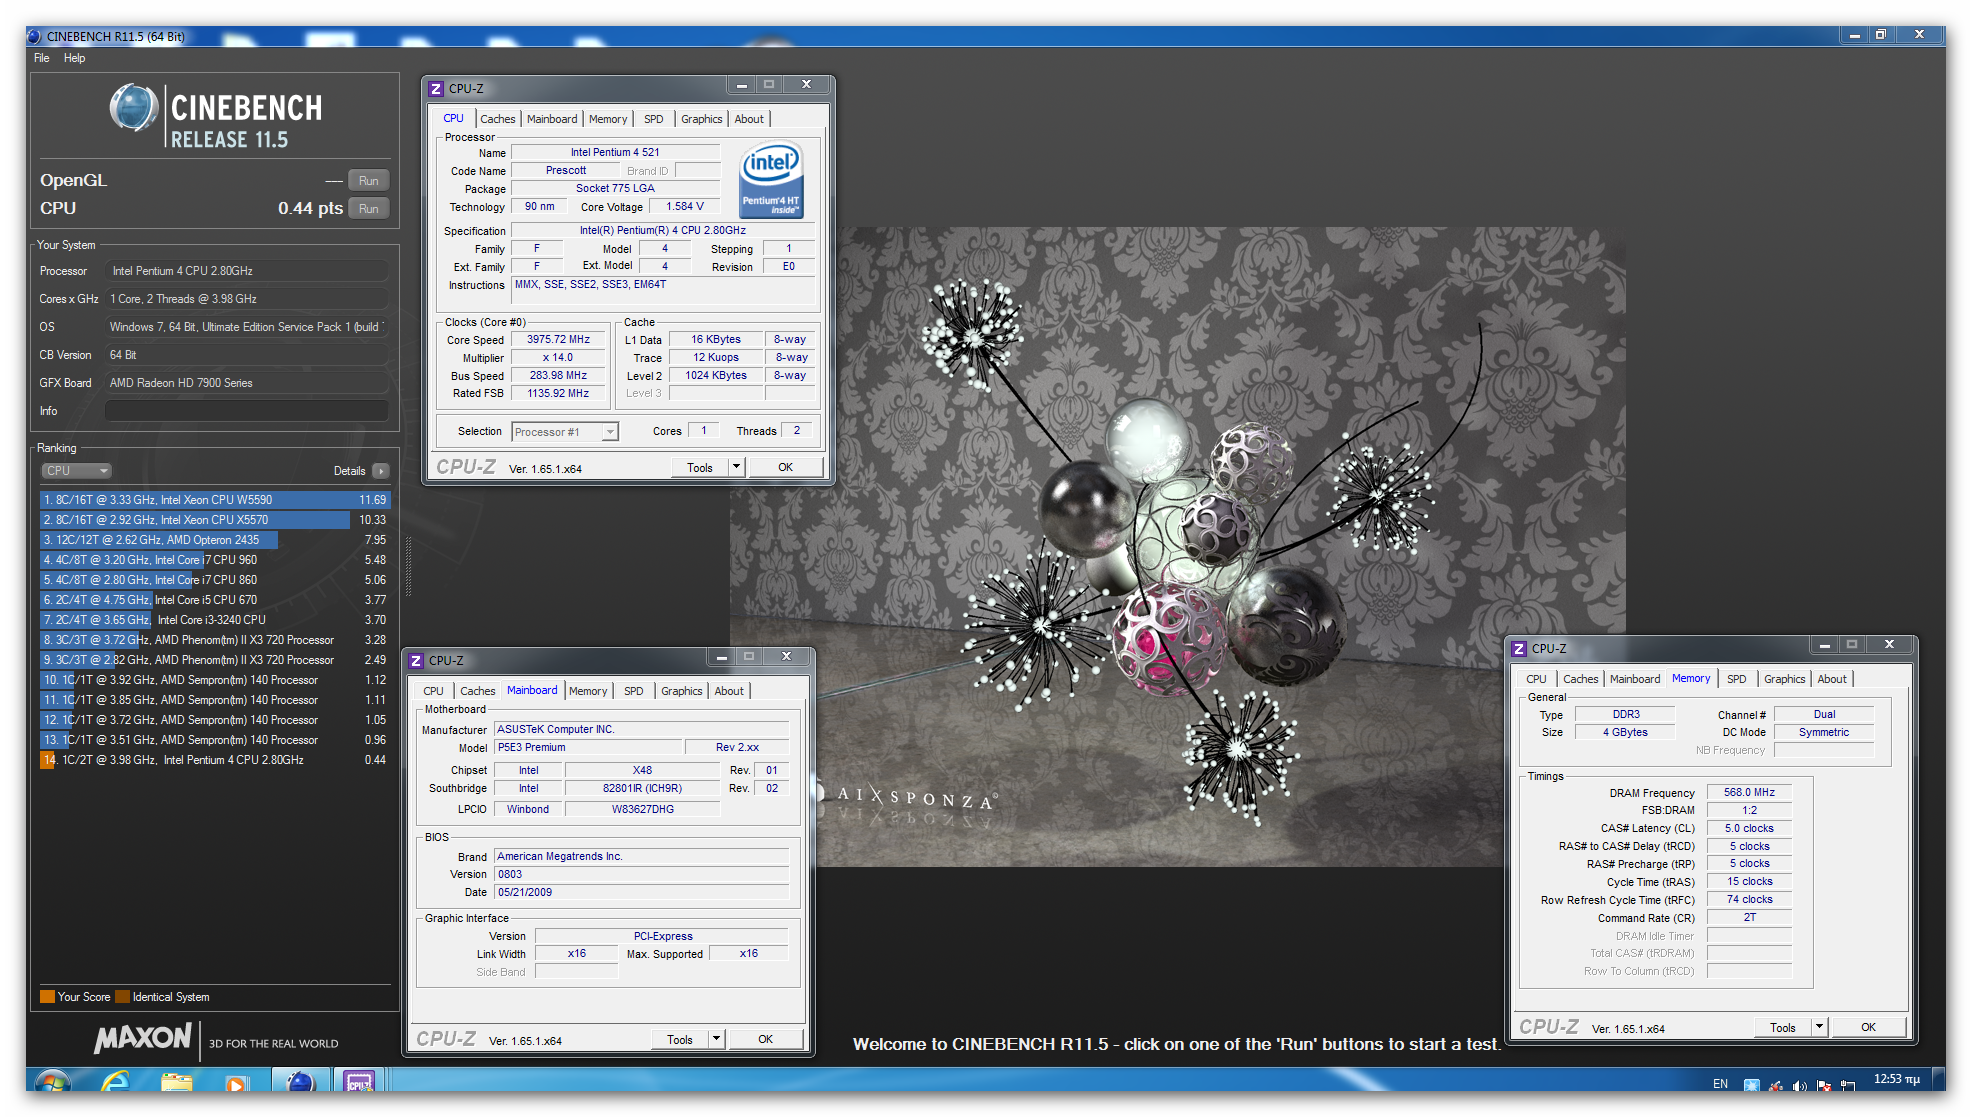Viewport: 1972px width, 1117px height.
Task: Click the rendered spheres preview image
Action: coord(1177,546)
